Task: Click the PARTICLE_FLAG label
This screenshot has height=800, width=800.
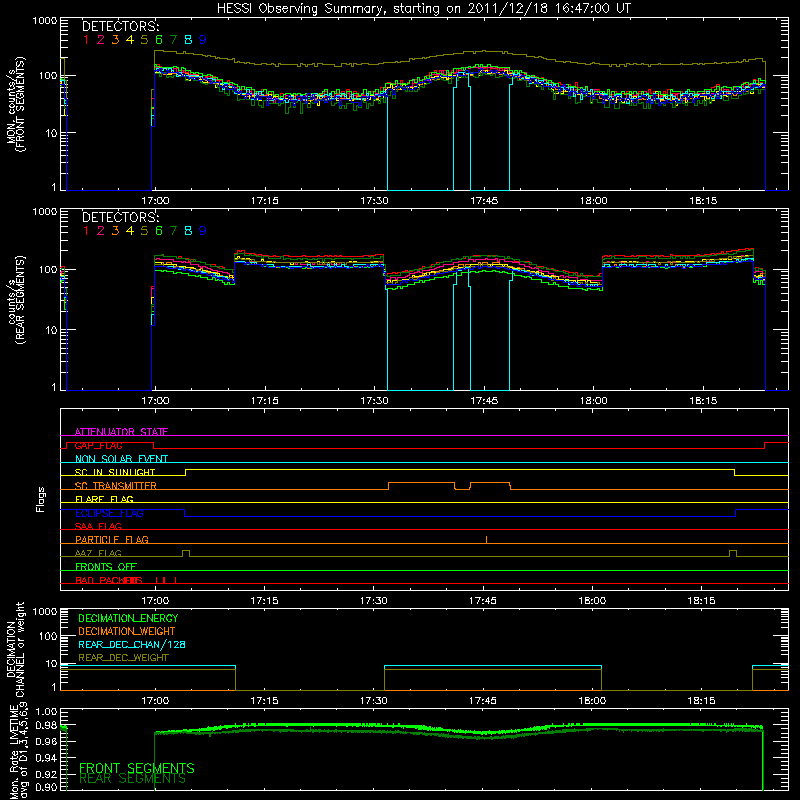Action: pyautogui.click(x=112, y=539)
